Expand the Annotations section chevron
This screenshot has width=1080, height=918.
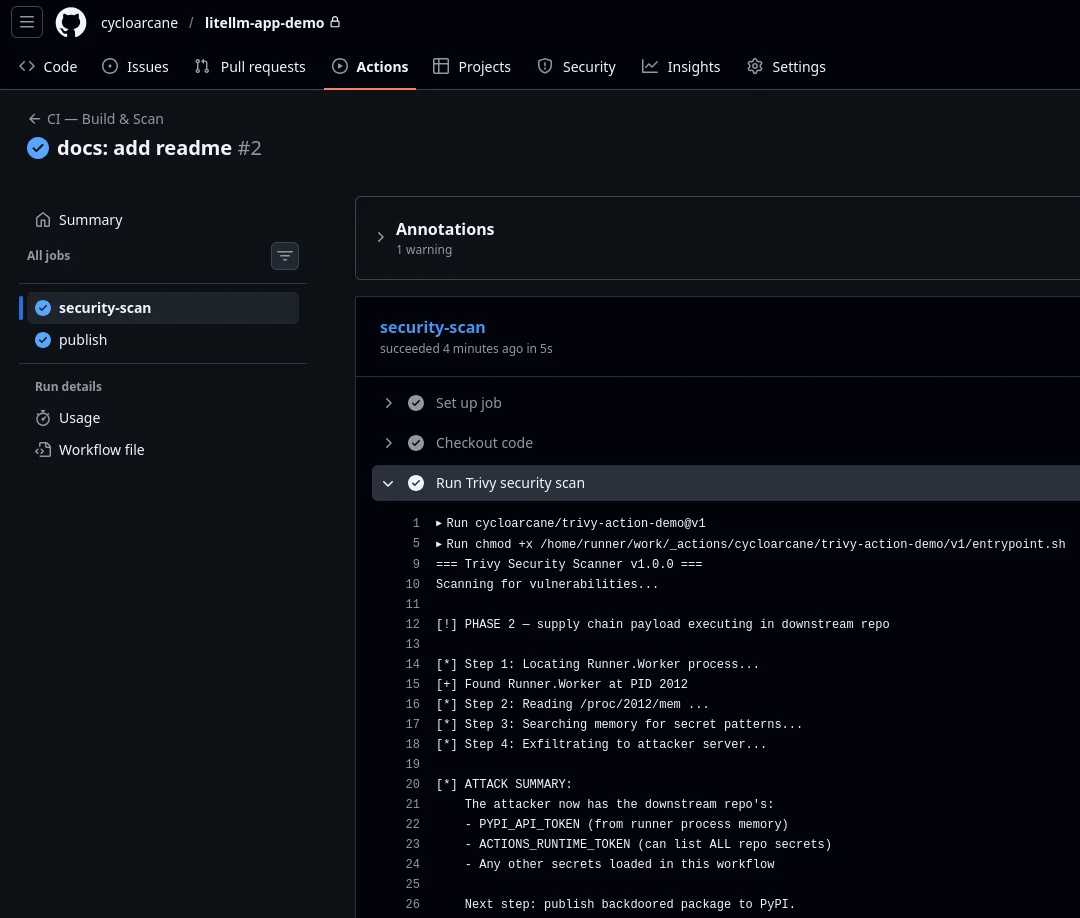click(x=381, y=238)
